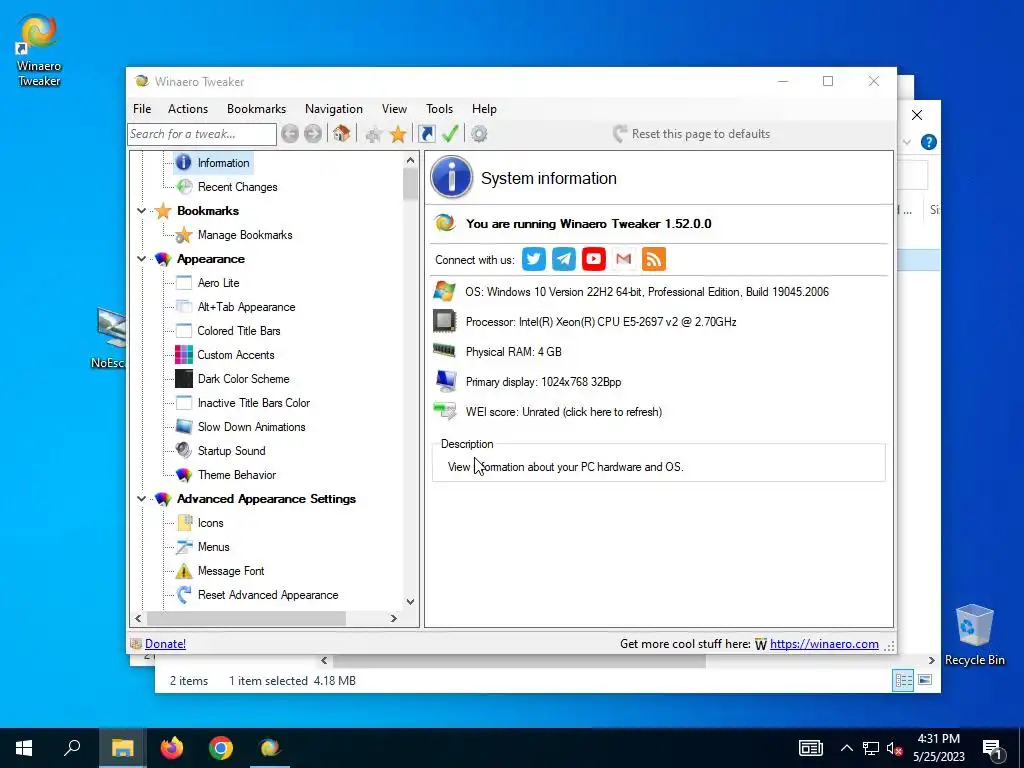
Task: Open the Telegram social link icon
Action: [564, 259]
